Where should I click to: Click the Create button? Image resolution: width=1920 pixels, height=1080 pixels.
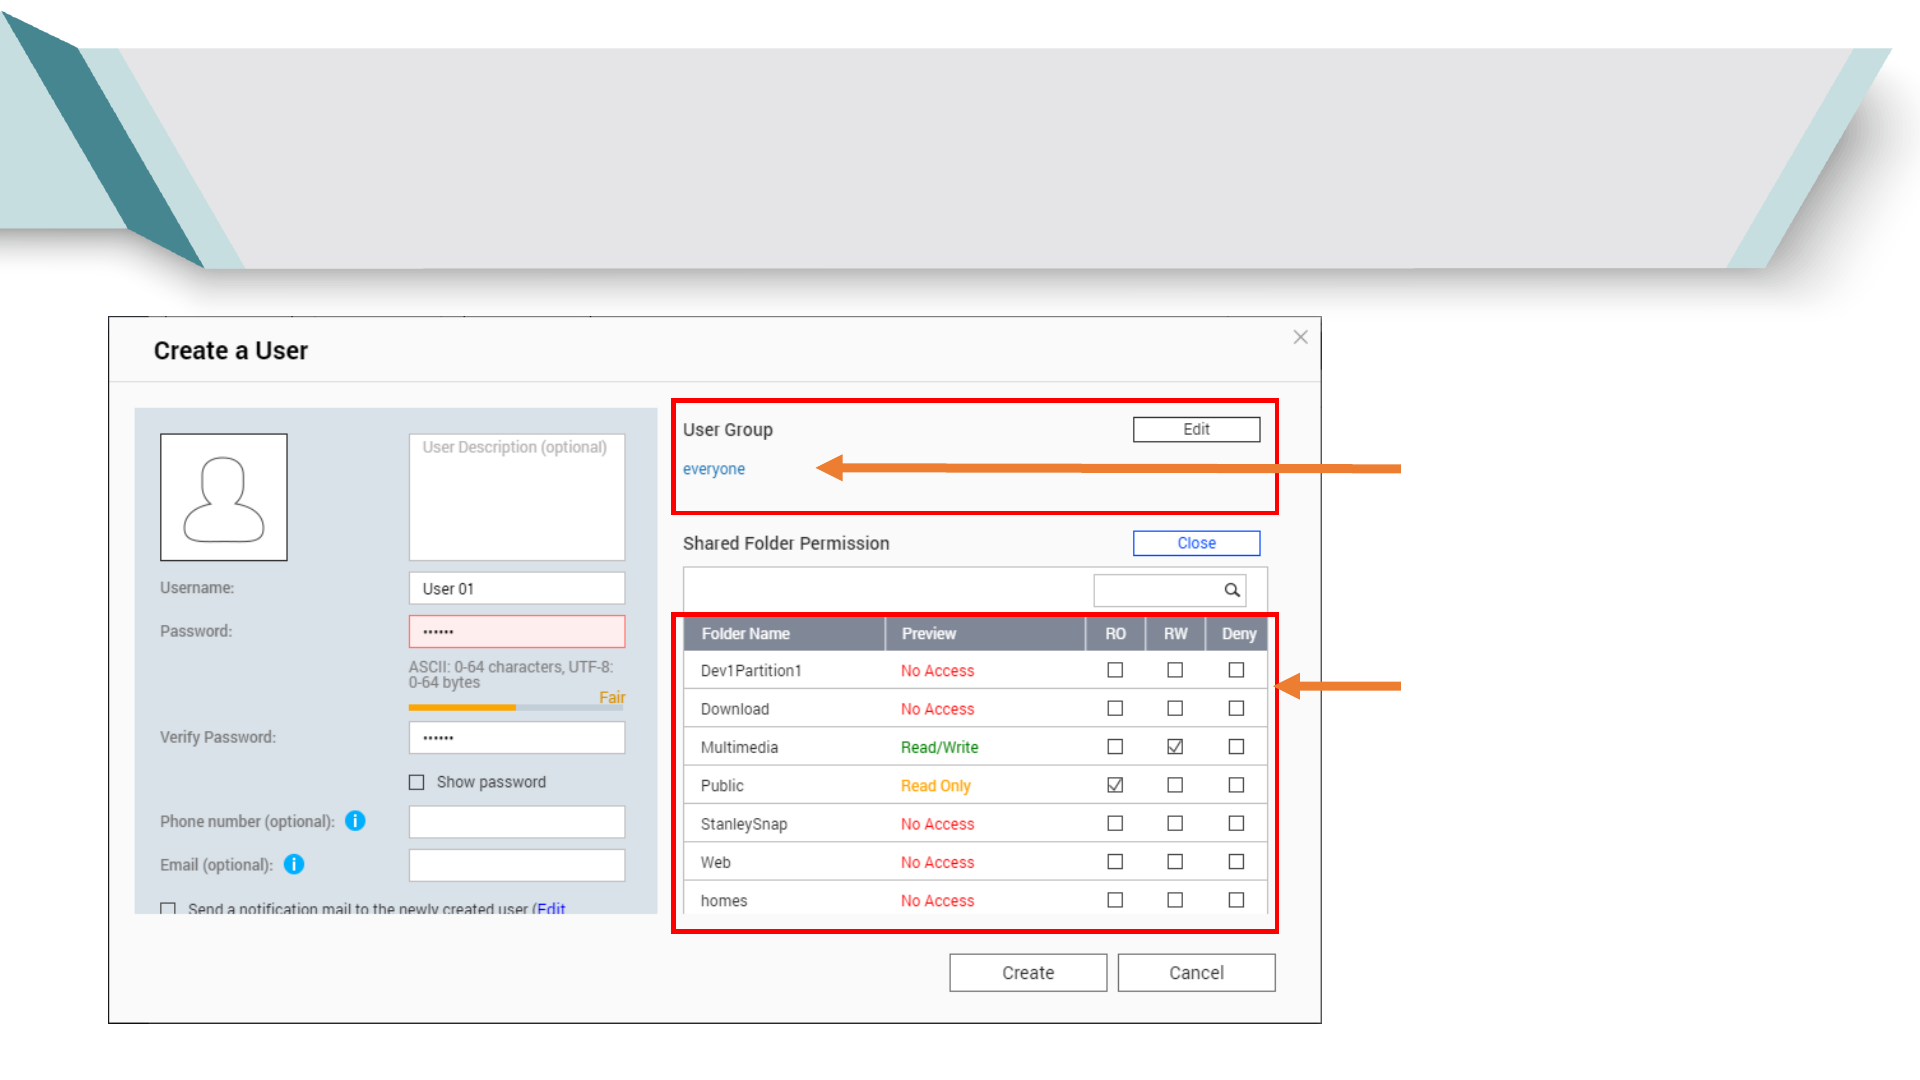click(x=1028, y=973)
